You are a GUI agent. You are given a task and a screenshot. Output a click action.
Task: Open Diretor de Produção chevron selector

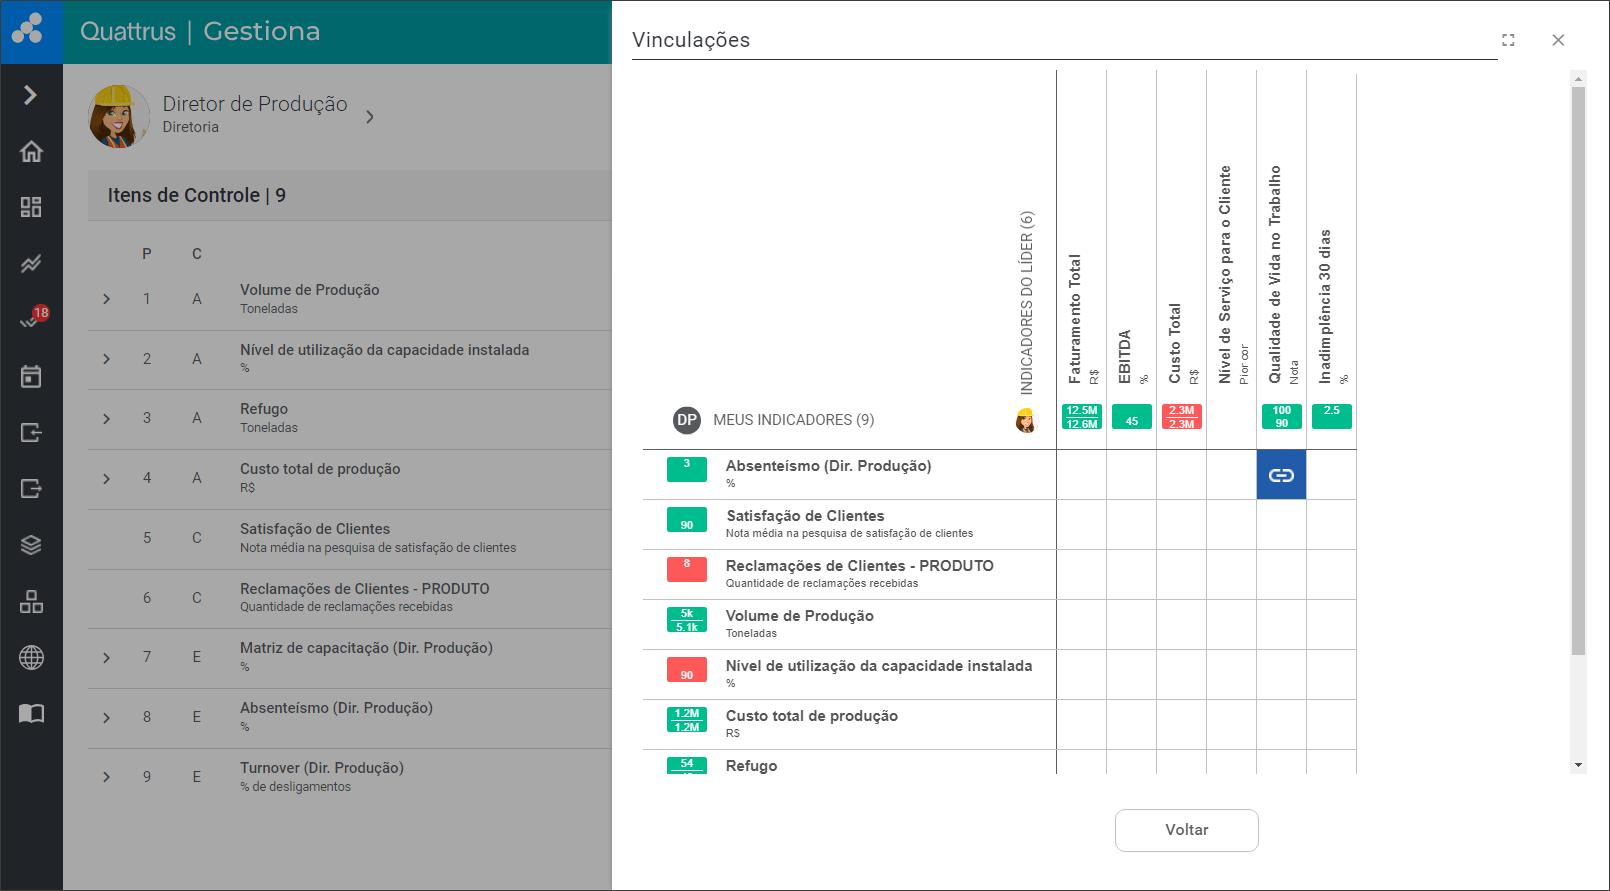tap(370, 117)
